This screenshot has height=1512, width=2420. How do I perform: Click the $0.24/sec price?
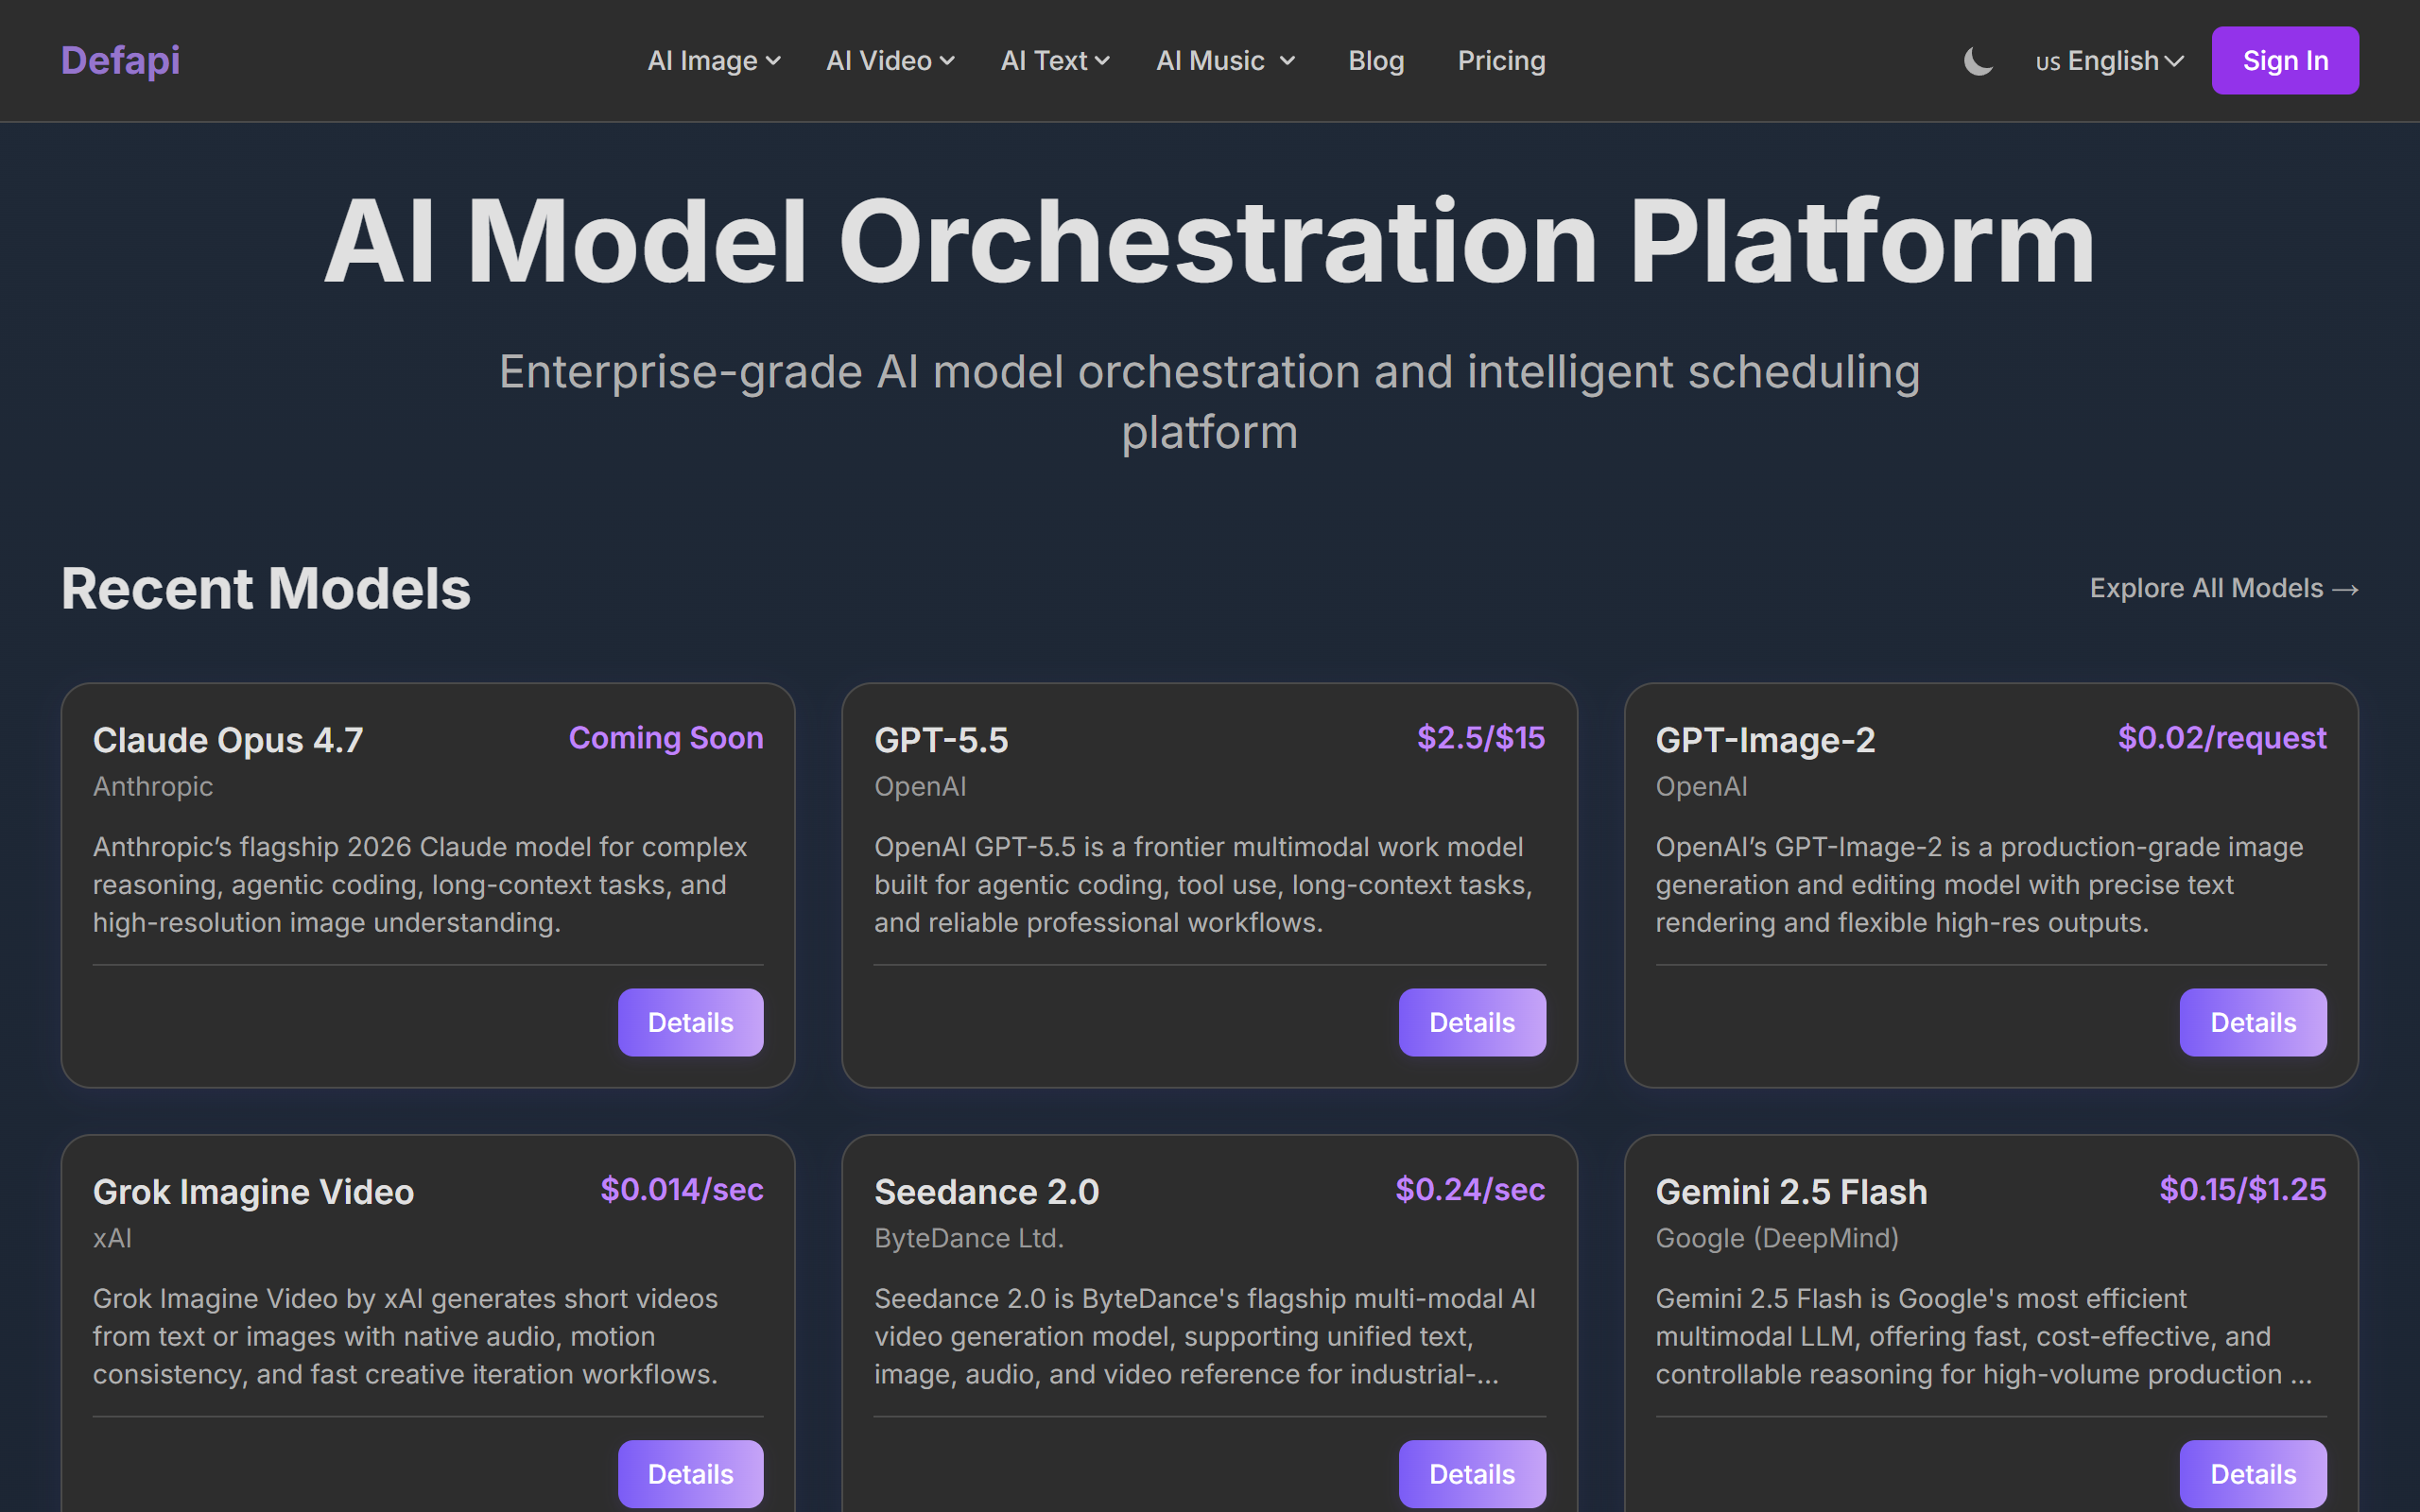pos(1470,1190)
